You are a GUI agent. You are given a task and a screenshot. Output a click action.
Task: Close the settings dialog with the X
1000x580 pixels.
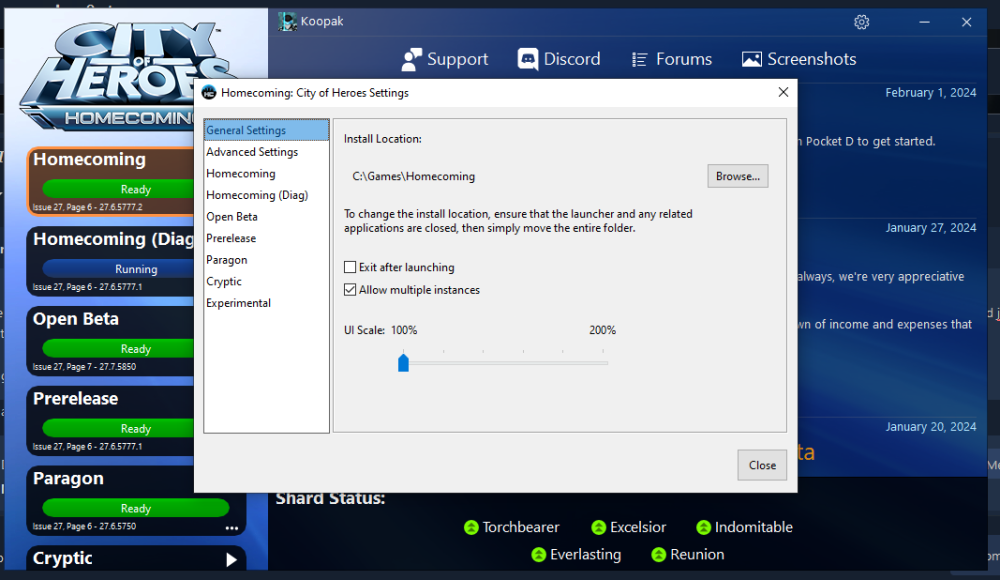(x=783, y=92)
